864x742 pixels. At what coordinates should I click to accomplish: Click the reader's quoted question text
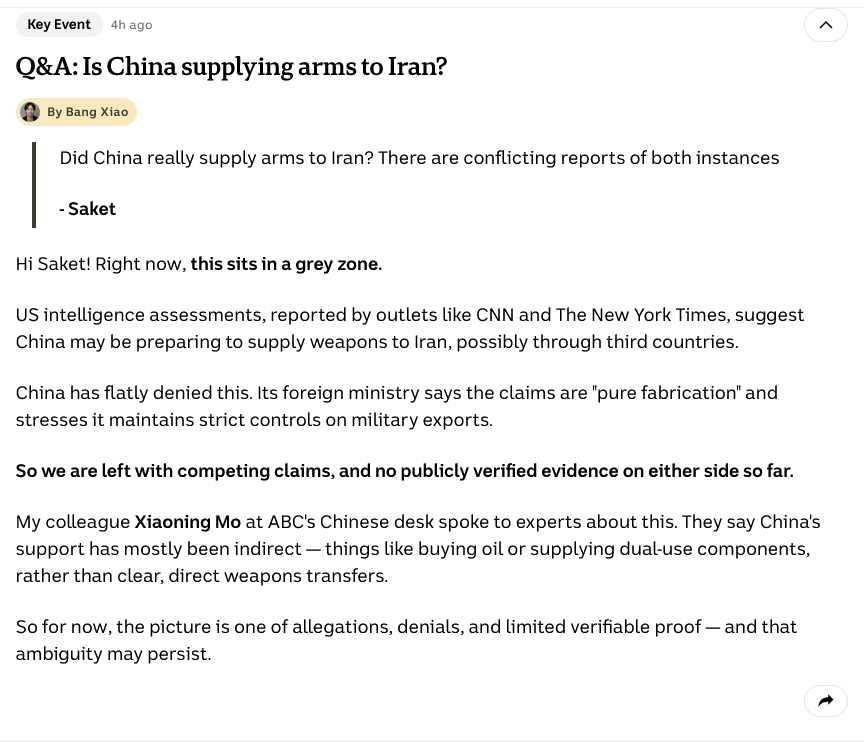pos(419,158)
